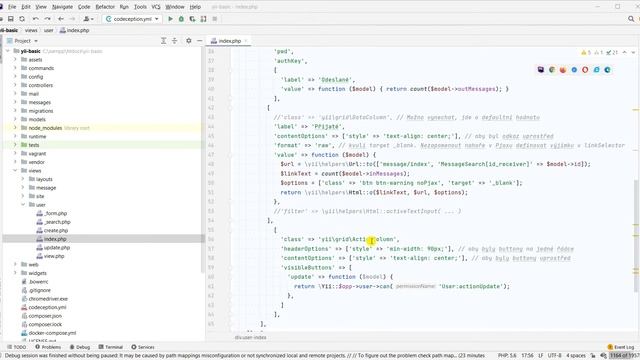Open the Refactor menu
The height and width of the screenshot is (360, 640).
(x=105, y=7)
